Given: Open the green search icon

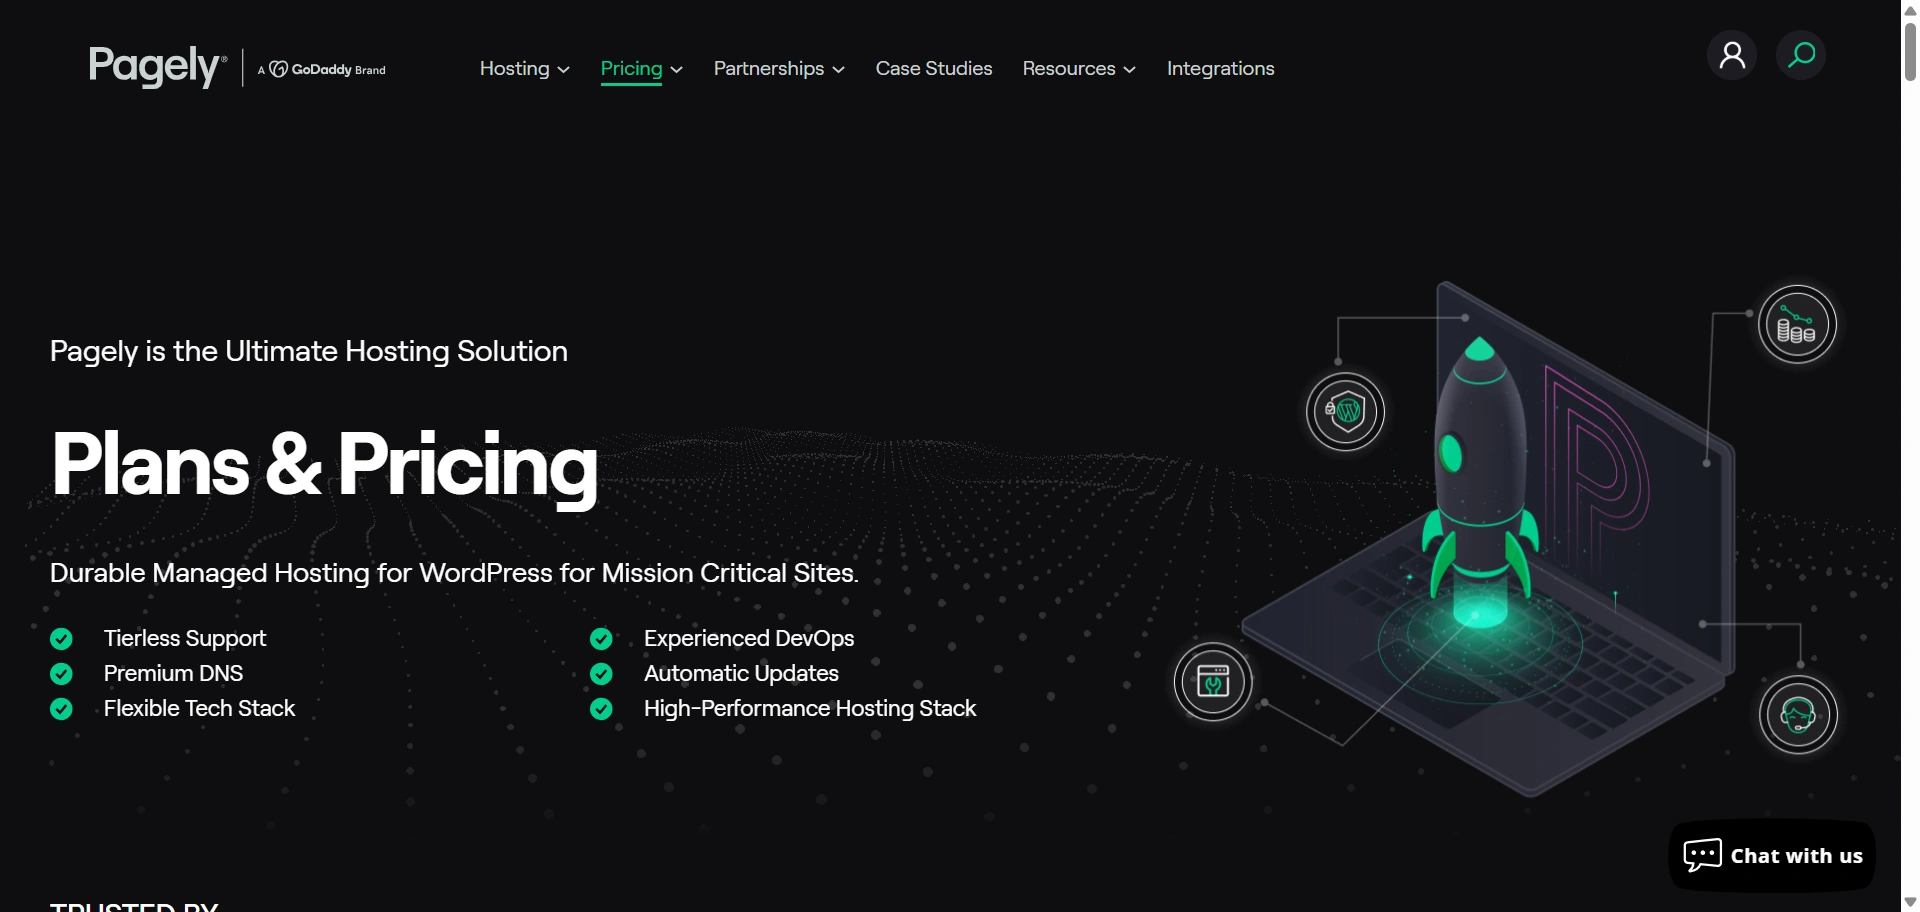Looking at the screenshot, I should pos(1801,55).
